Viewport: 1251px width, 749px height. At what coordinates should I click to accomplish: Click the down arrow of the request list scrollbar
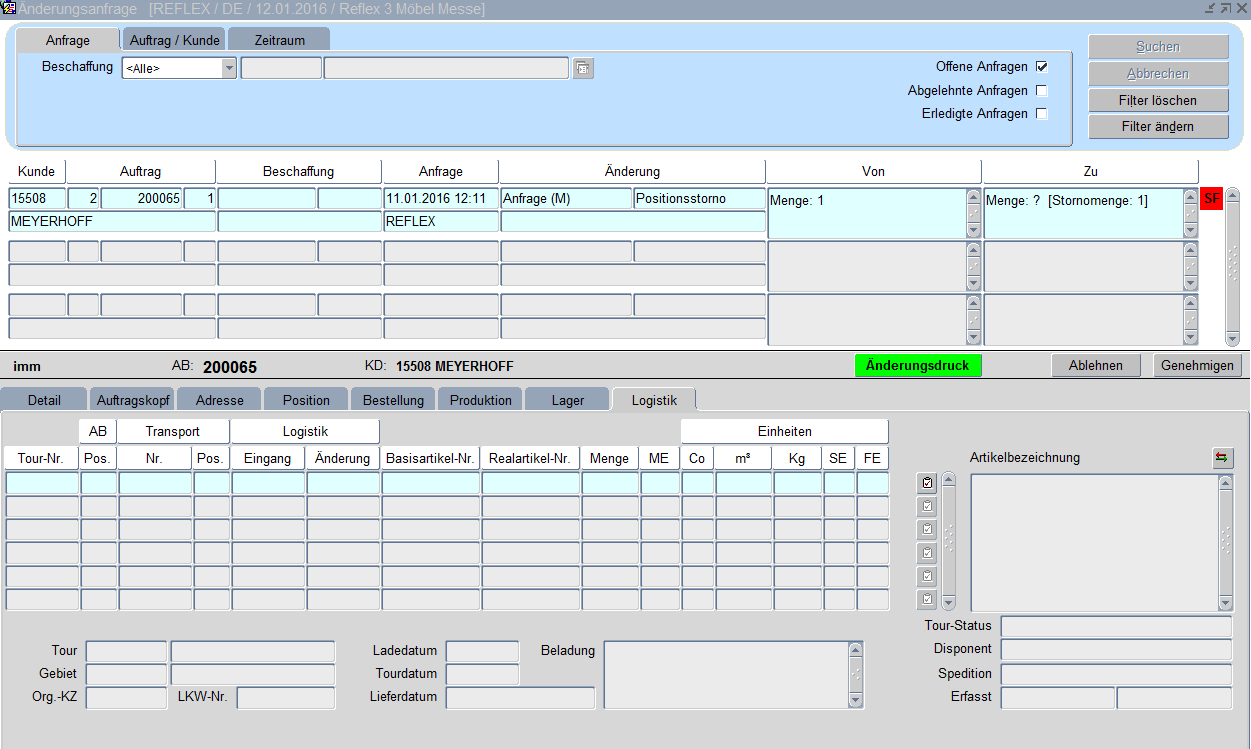tap(1232, 339)
